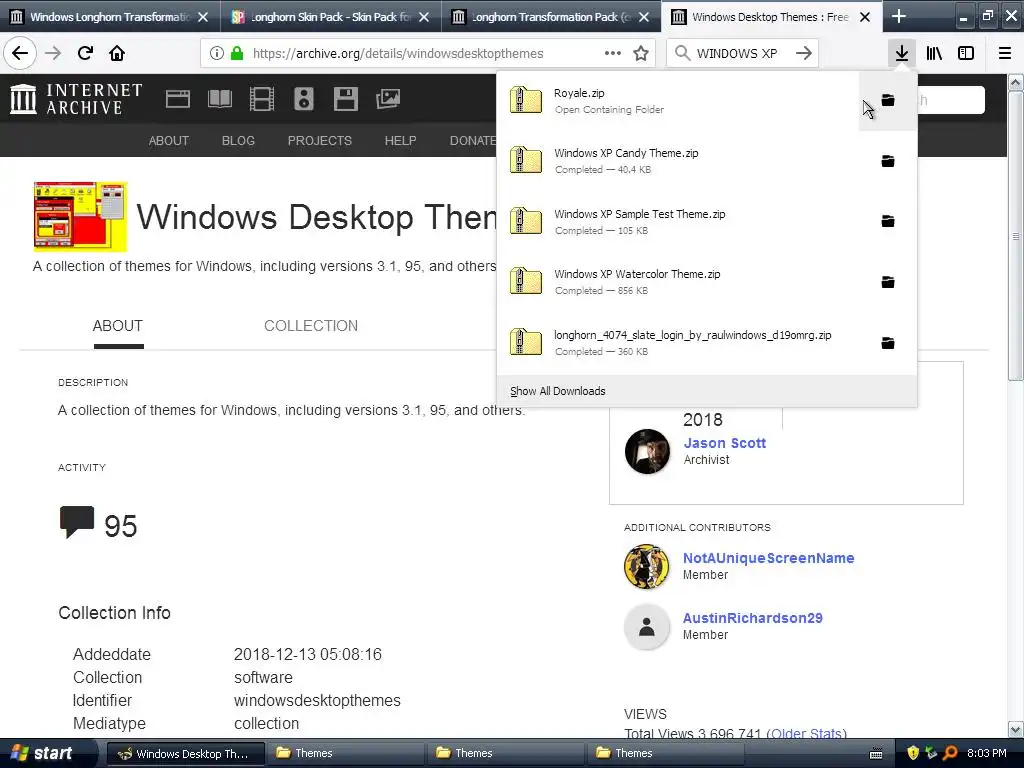Screen dimensions: 1024x768
Task: Open Jason Scott's profile link
Action: 724,443
